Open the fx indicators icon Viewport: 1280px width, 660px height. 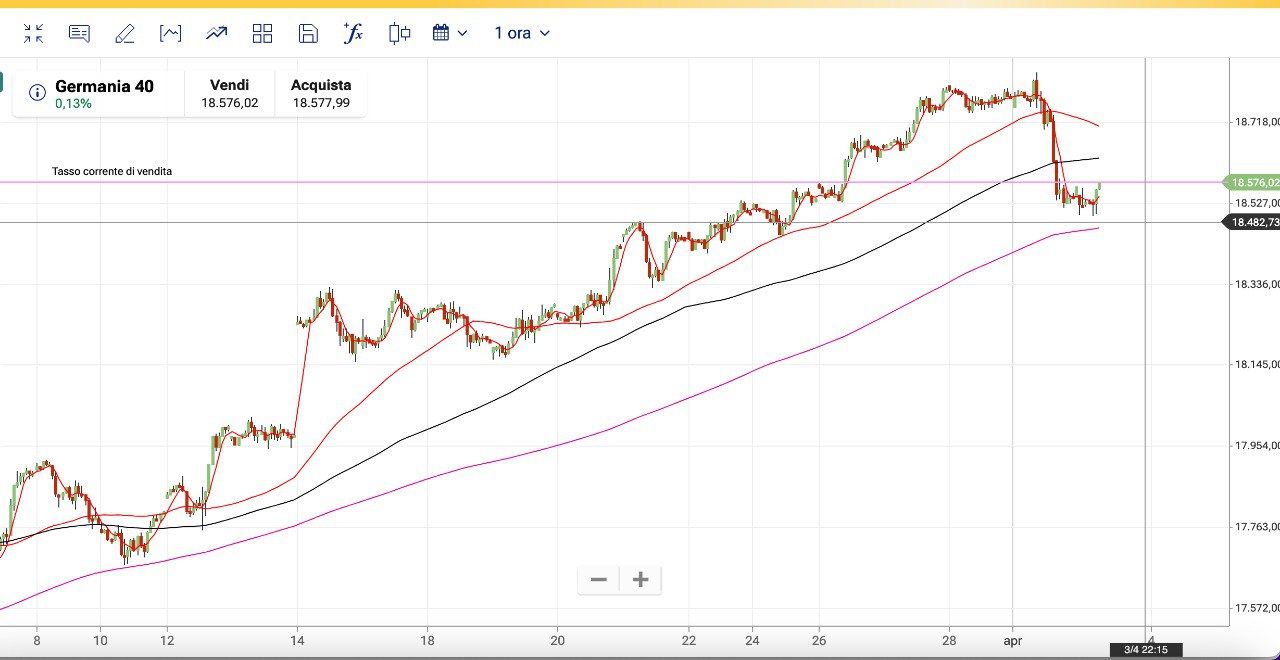click(x=353, y=34)
